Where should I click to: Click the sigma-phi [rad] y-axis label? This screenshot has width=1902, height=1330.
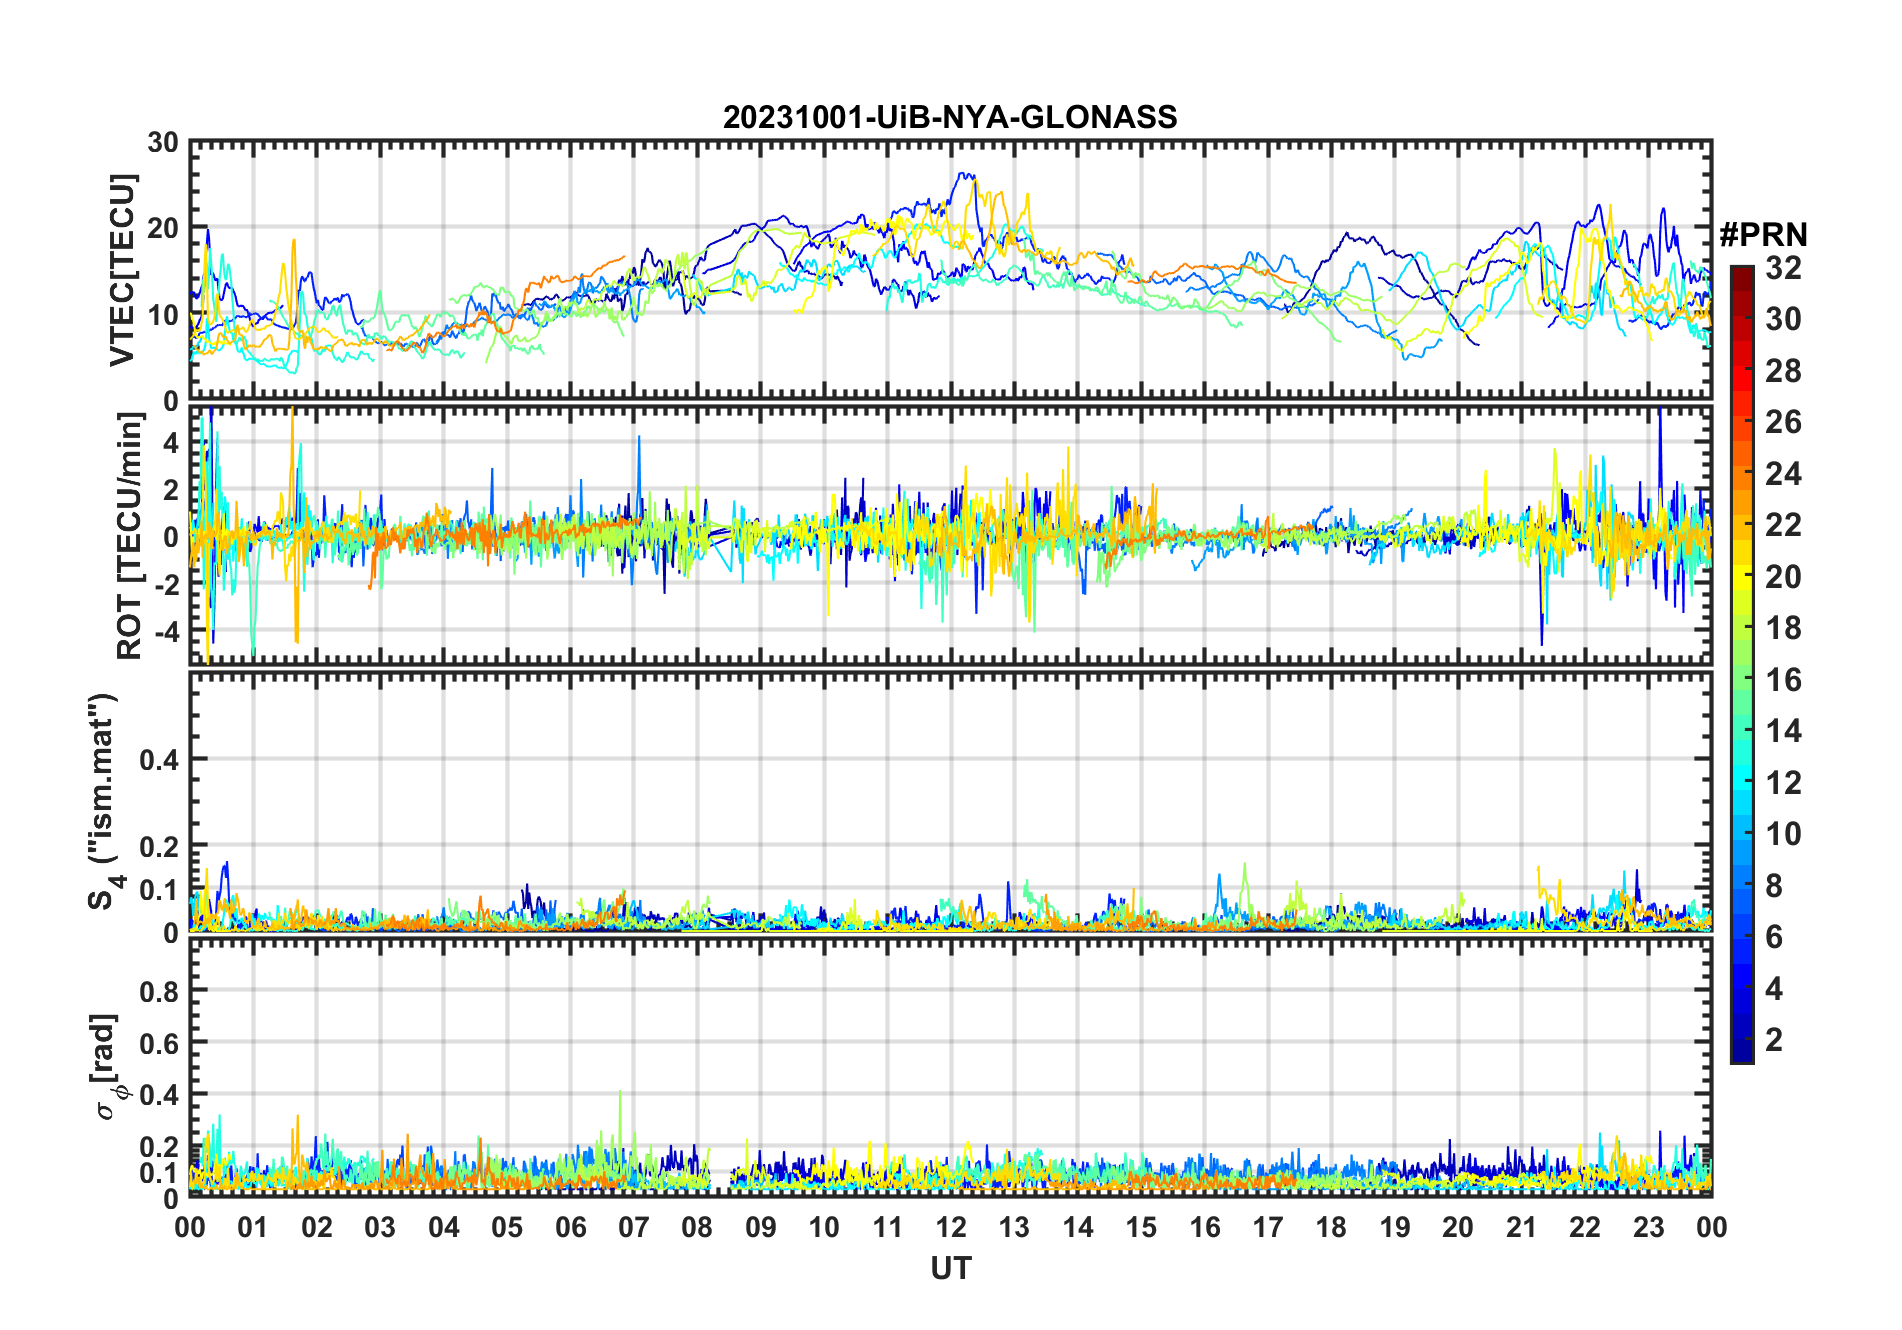pos(110,1067)
